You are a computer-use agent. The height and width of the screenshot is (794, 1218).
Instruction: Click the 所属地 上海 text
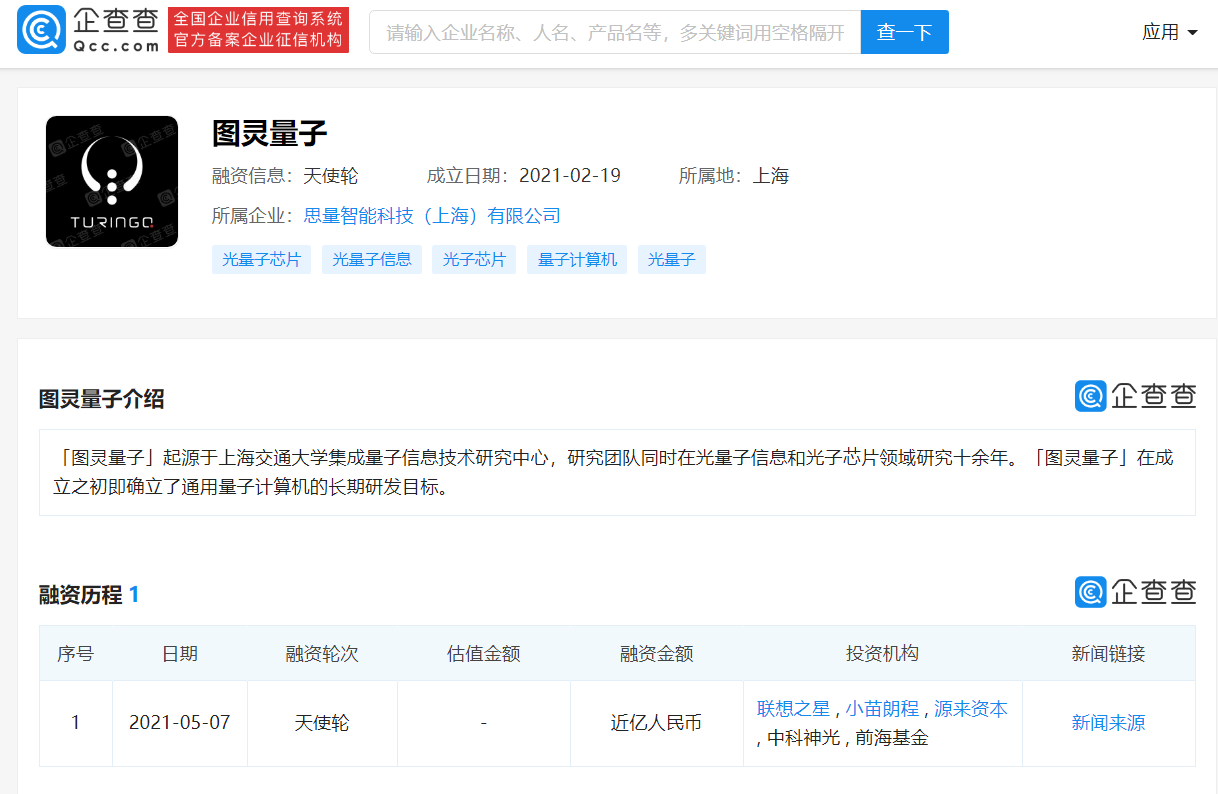[734, 176]
